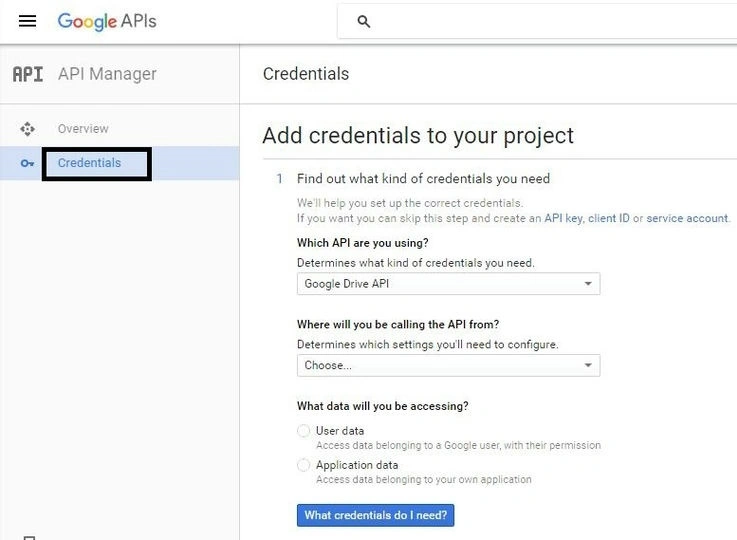Select the User data radio option
Screen dimensions: 737x540
pos(304,430)
